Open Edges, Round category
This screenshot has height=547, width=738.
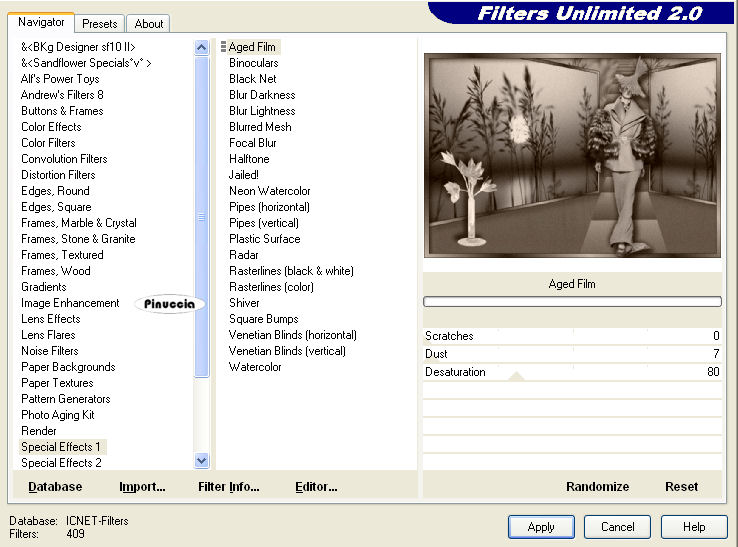55,191
